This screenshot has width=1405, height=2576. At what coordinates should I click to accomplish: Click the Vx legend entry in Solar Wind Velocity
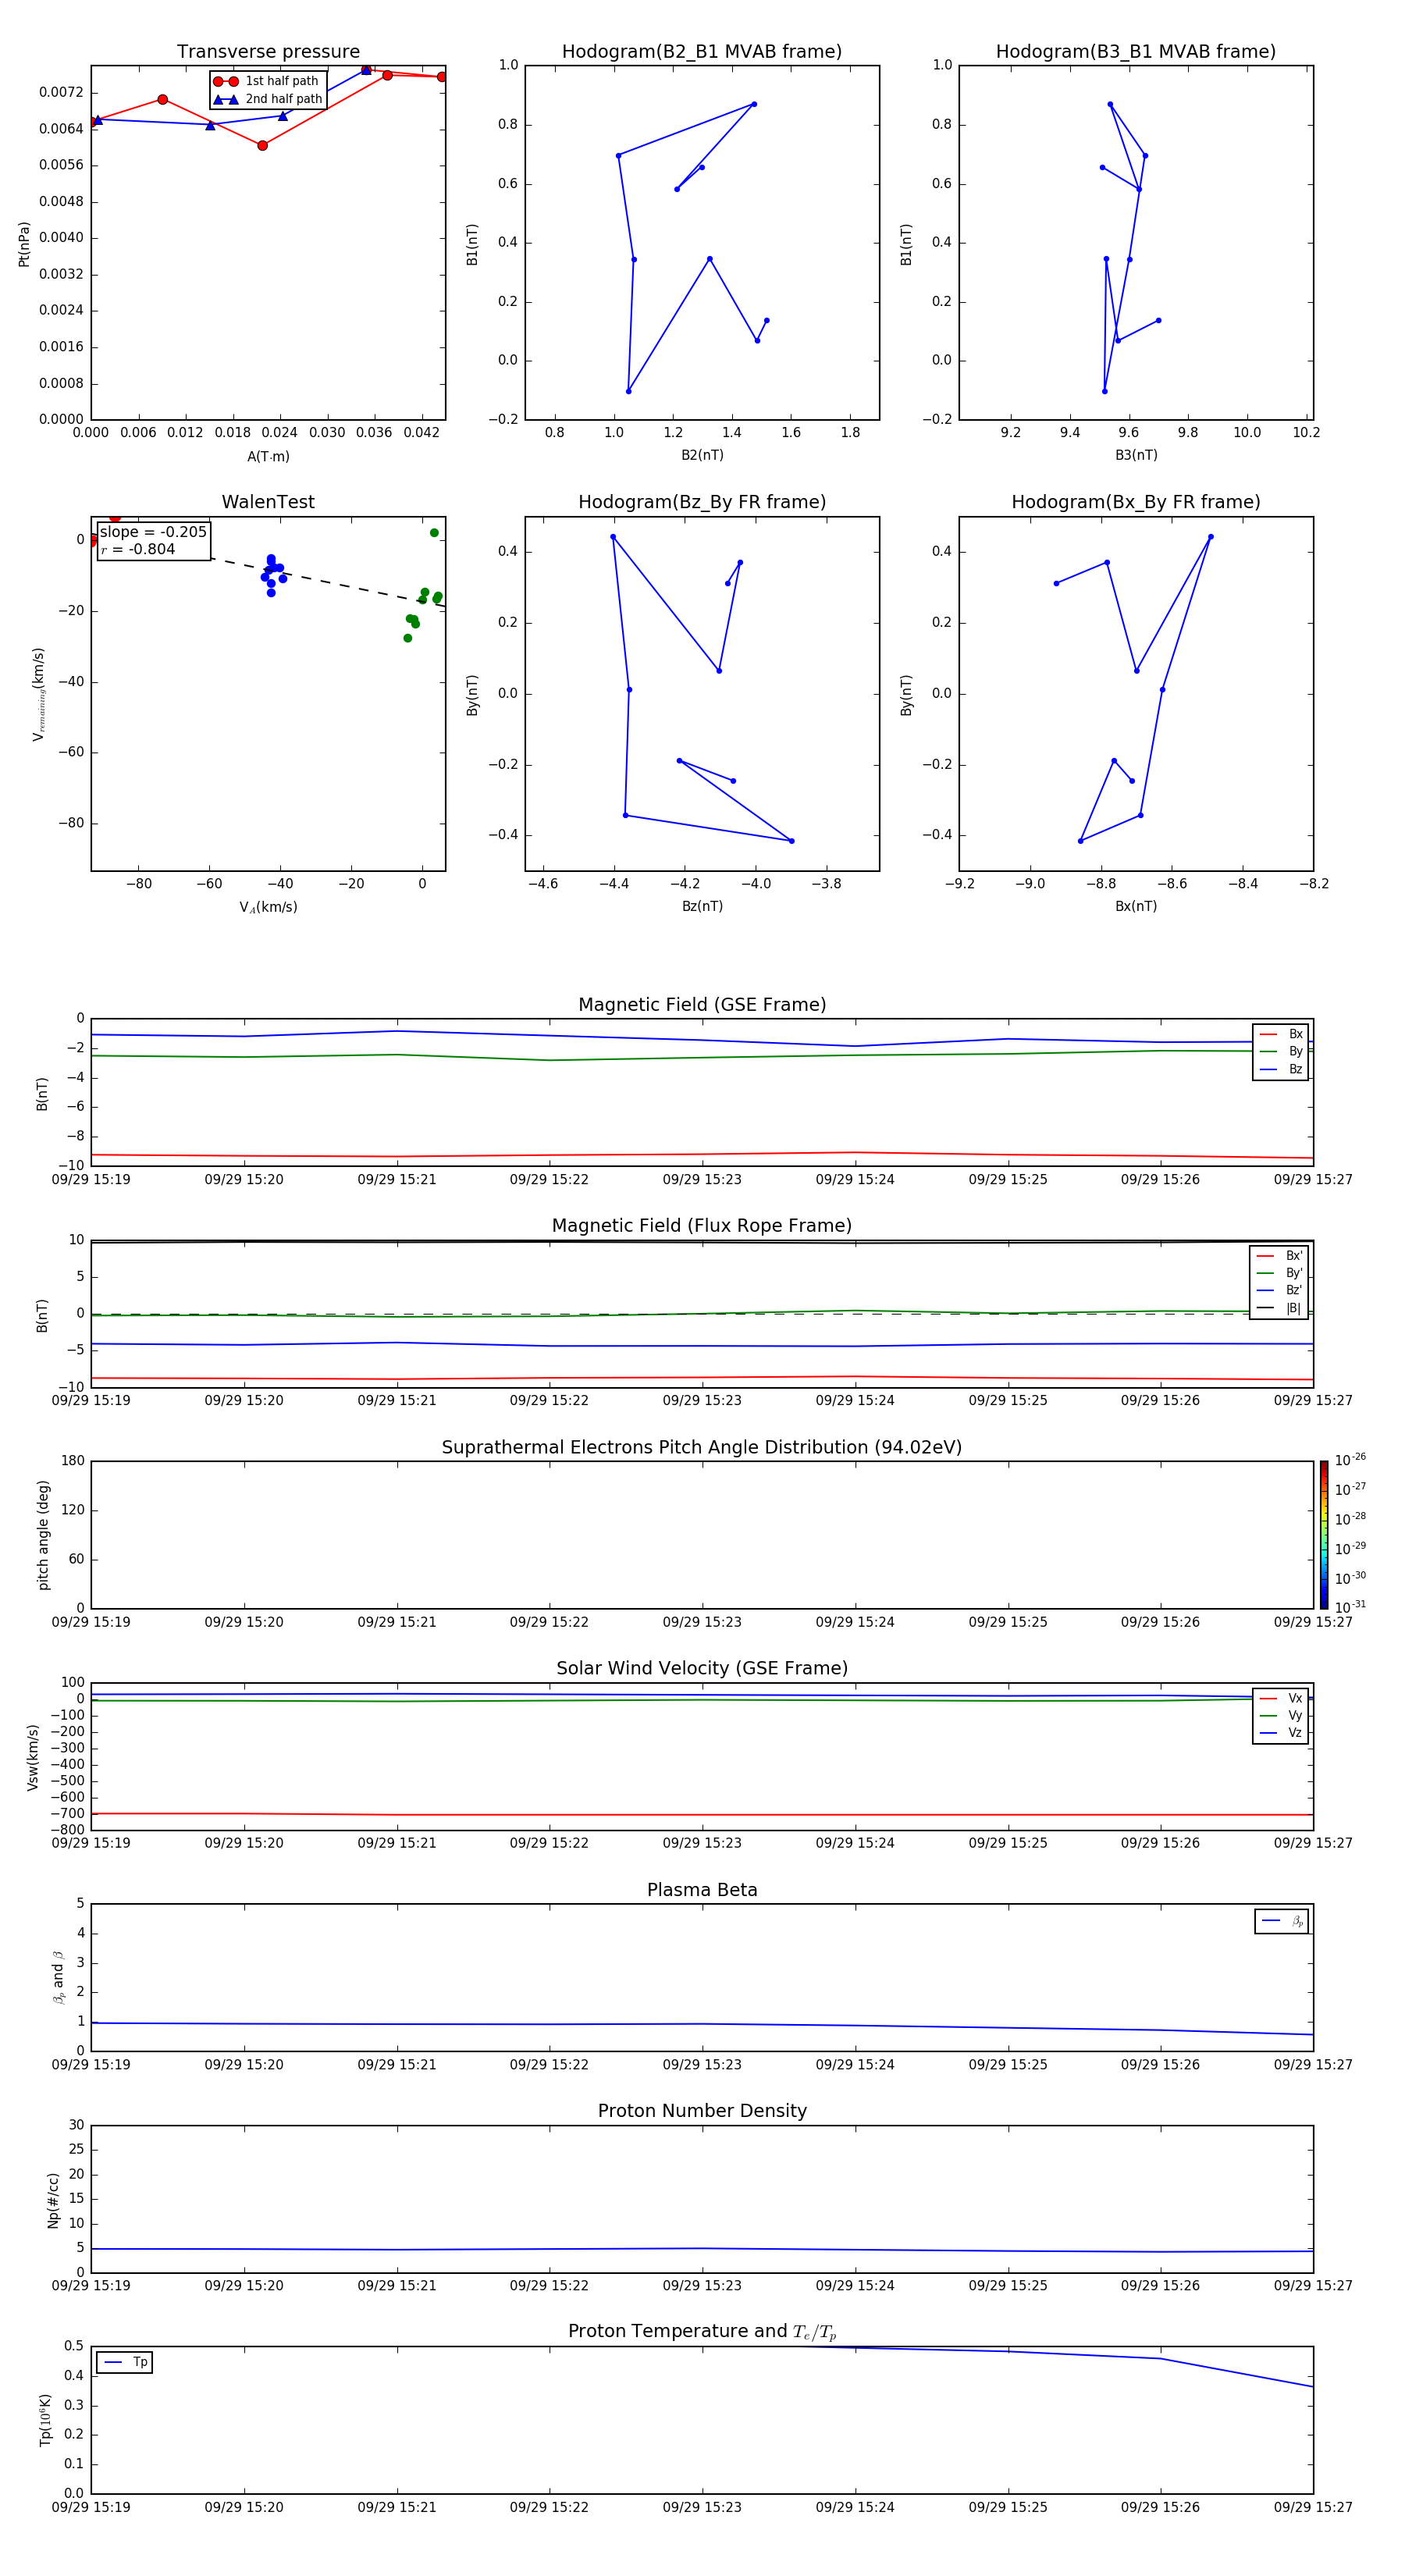coord(1281,1698)
